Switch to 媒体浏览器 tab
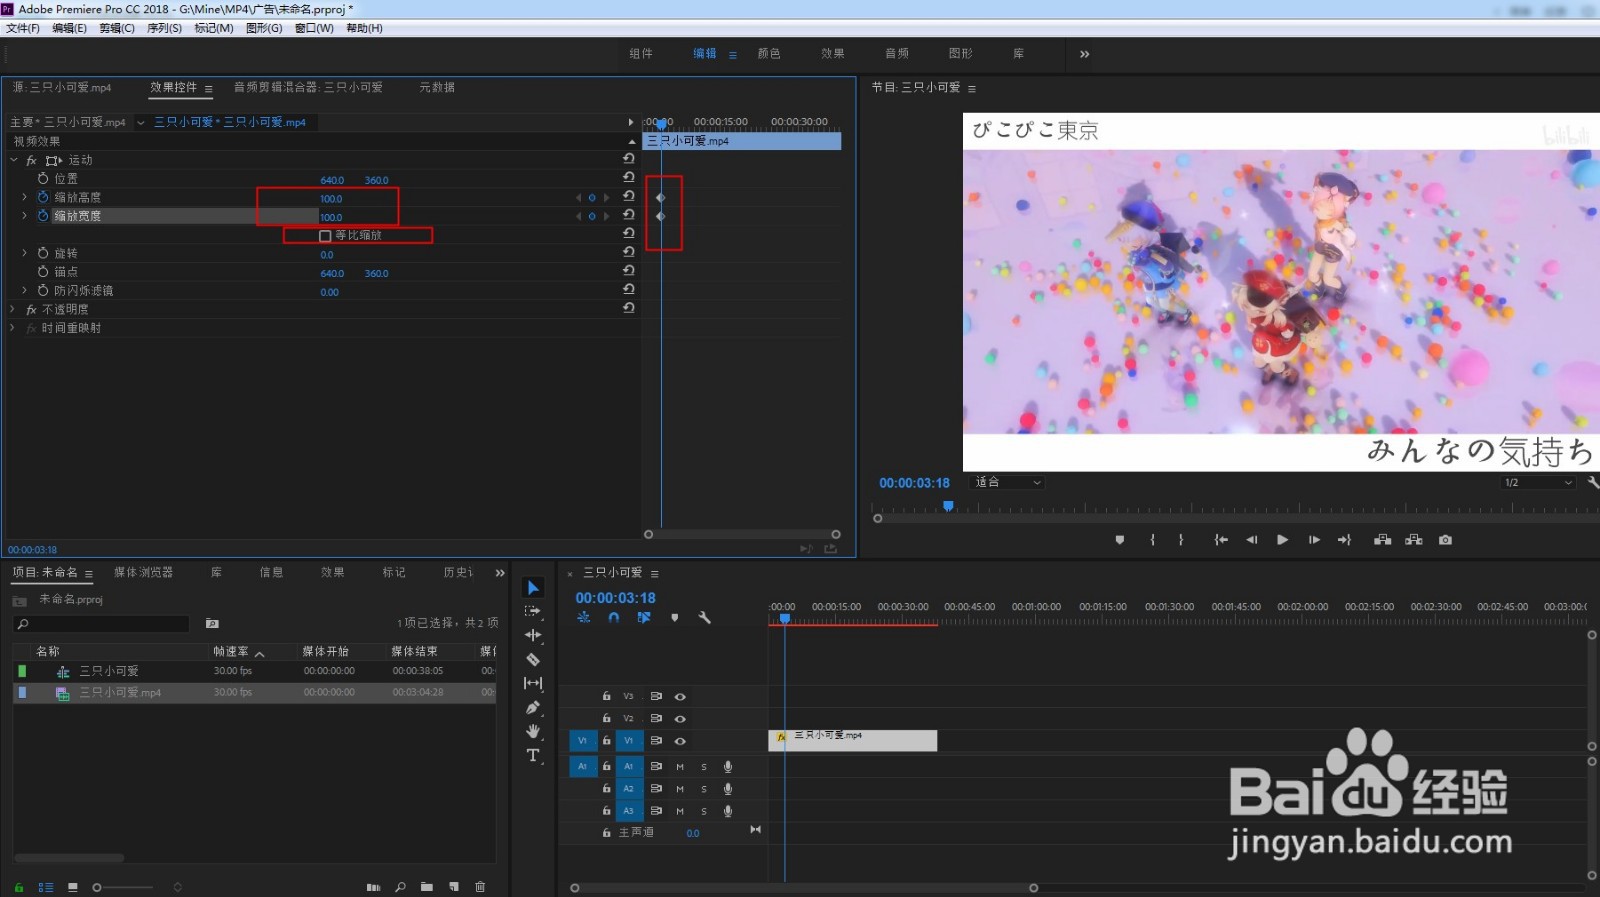Screen dimensions: 1600x897 [143, 572]
